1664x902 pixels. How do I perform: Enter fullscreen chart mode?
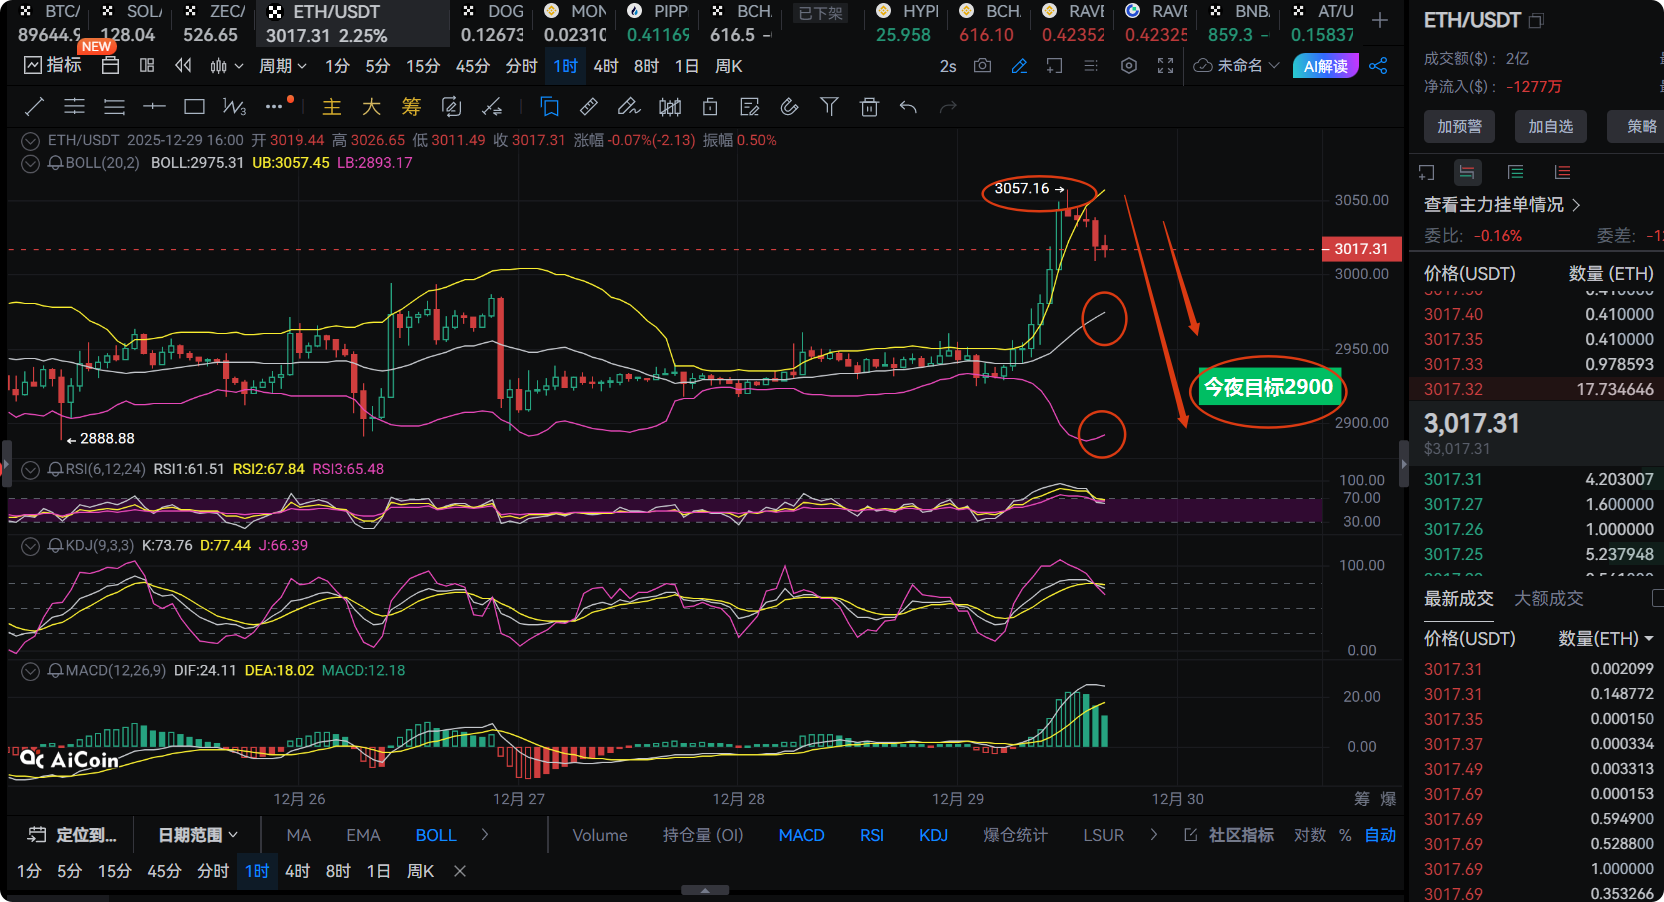[x=1165, y=66]
